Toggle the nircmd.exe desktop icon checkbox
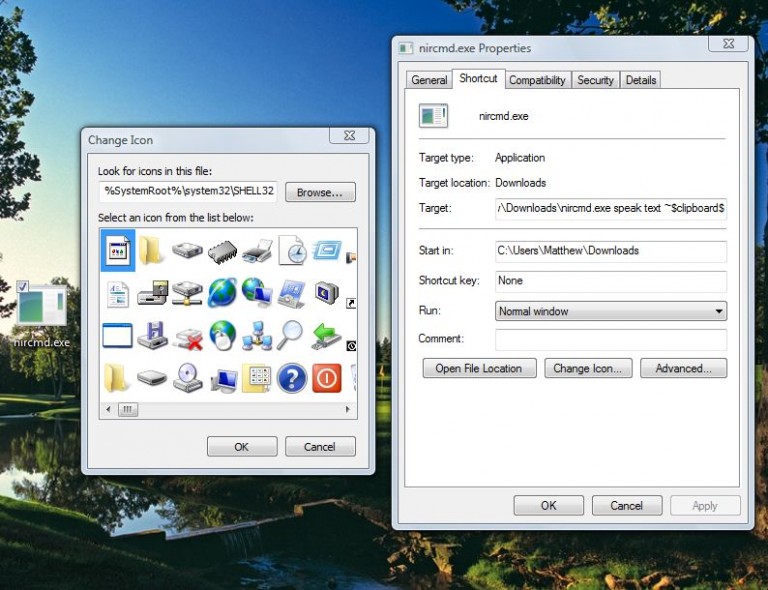The height and width of the screenshot is (590, 768). tap(23, 286)
